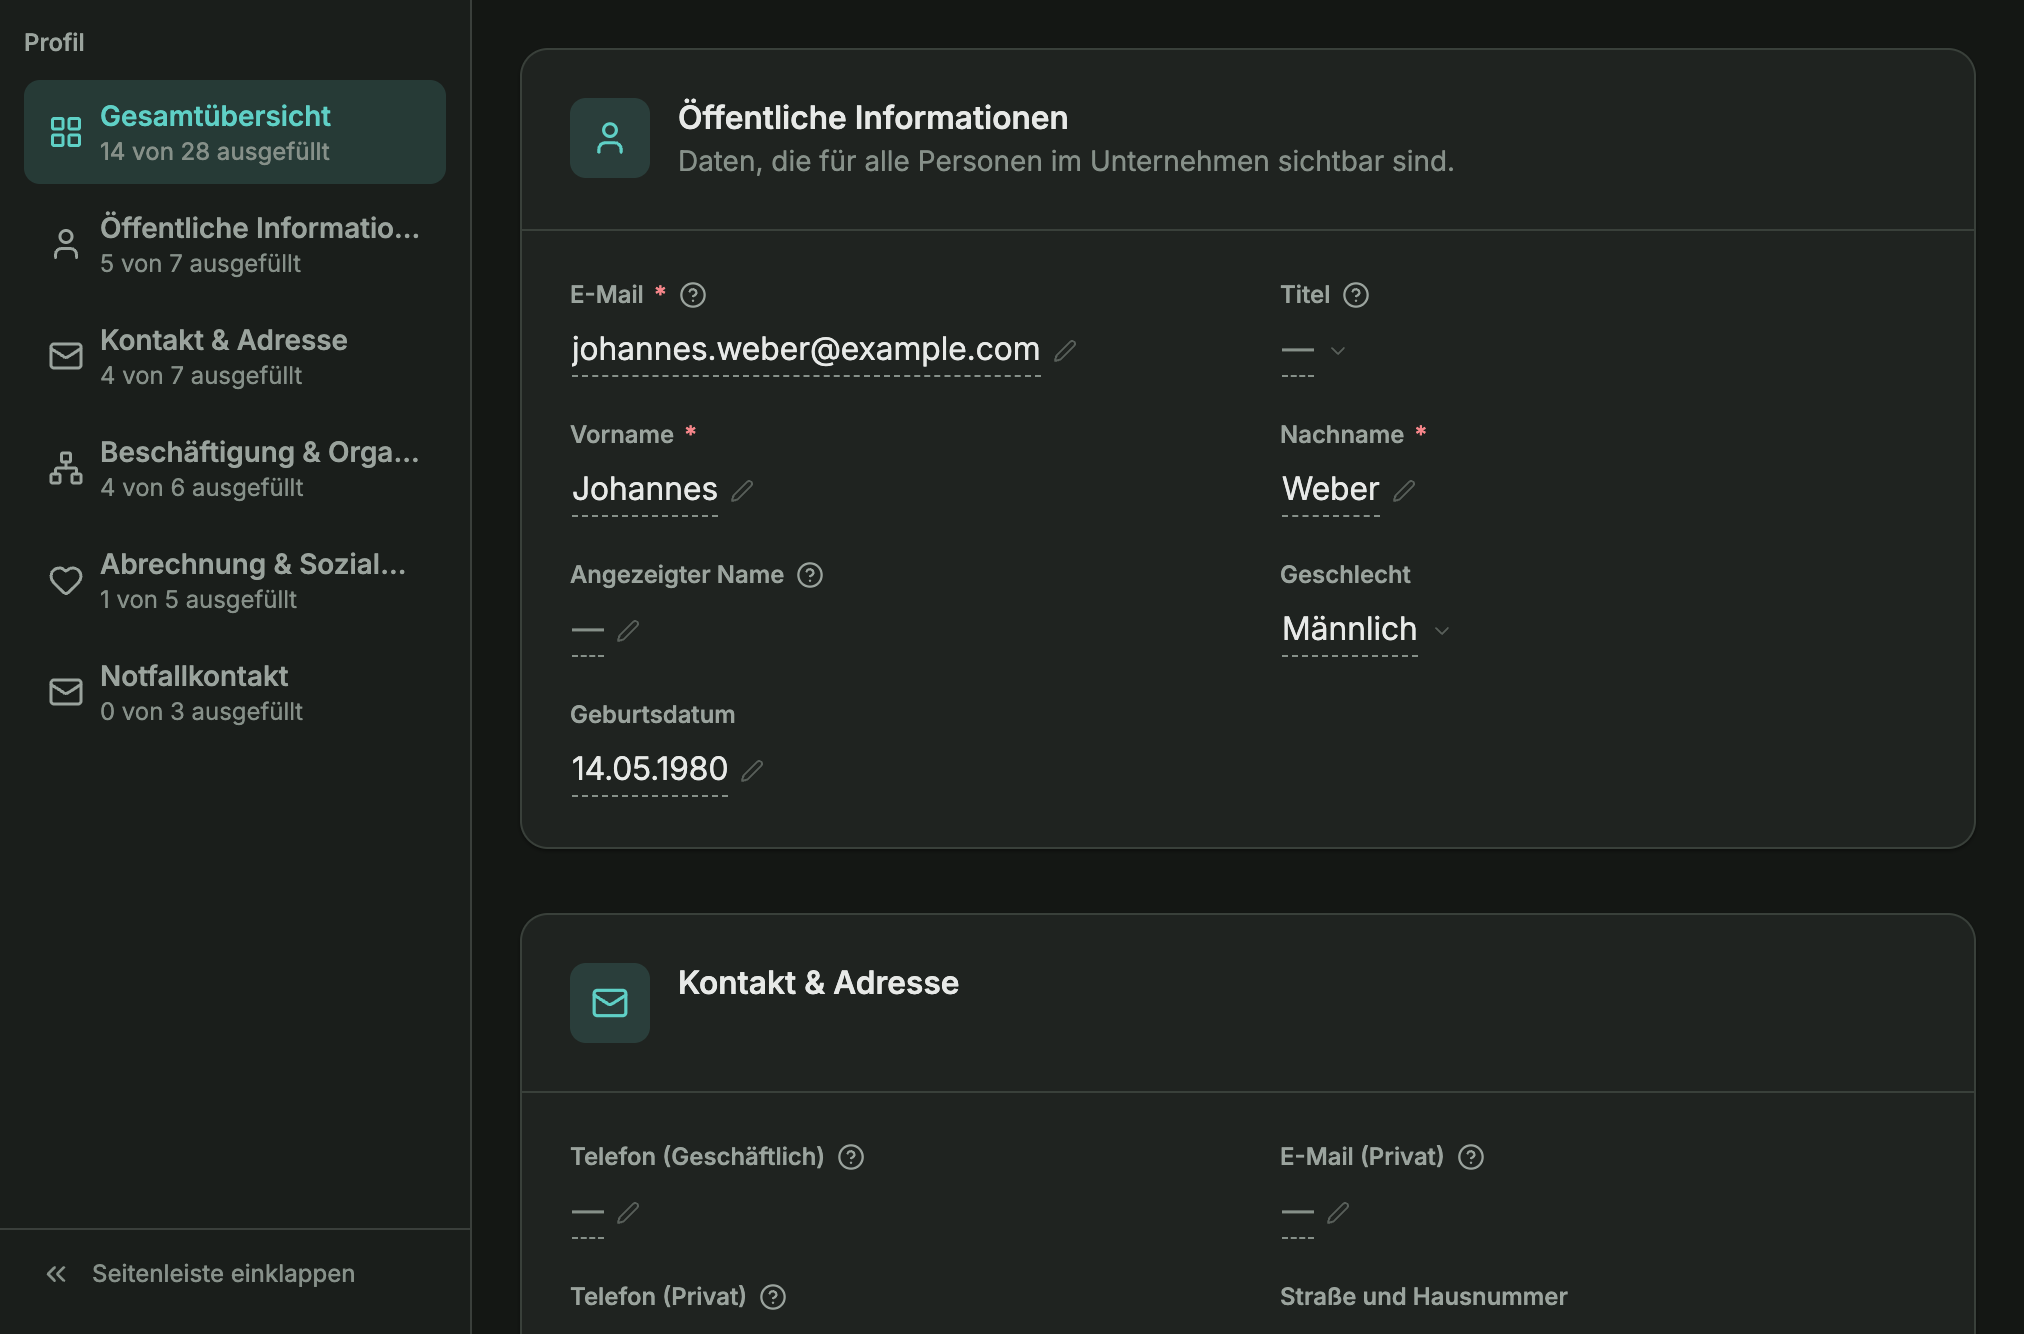Screen dimensions: 2024x1334
Task: Edit Angezeigter Name with pencil icon
Action: tap(628, 630)
